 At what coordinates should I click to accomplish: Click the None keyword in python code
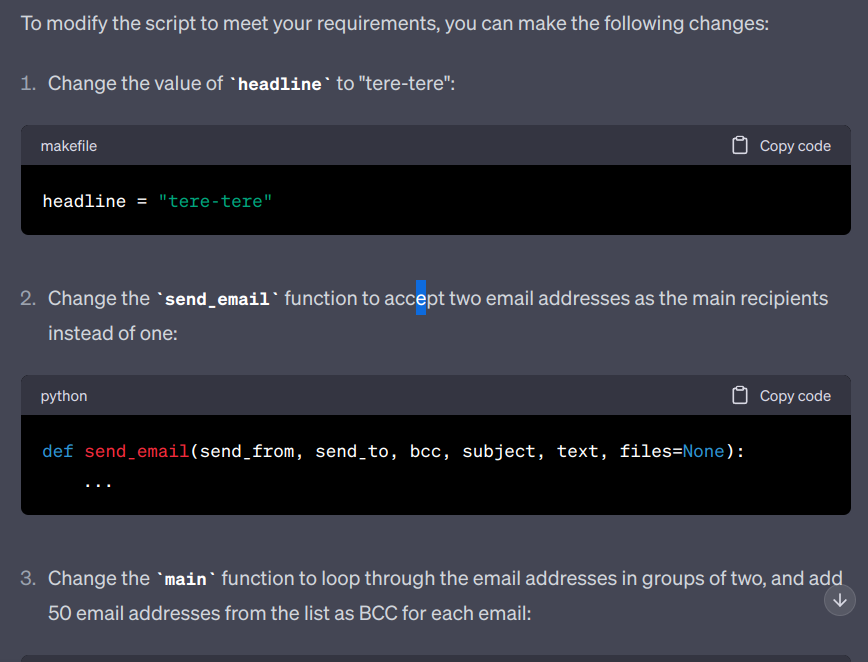tap(703, 451)
